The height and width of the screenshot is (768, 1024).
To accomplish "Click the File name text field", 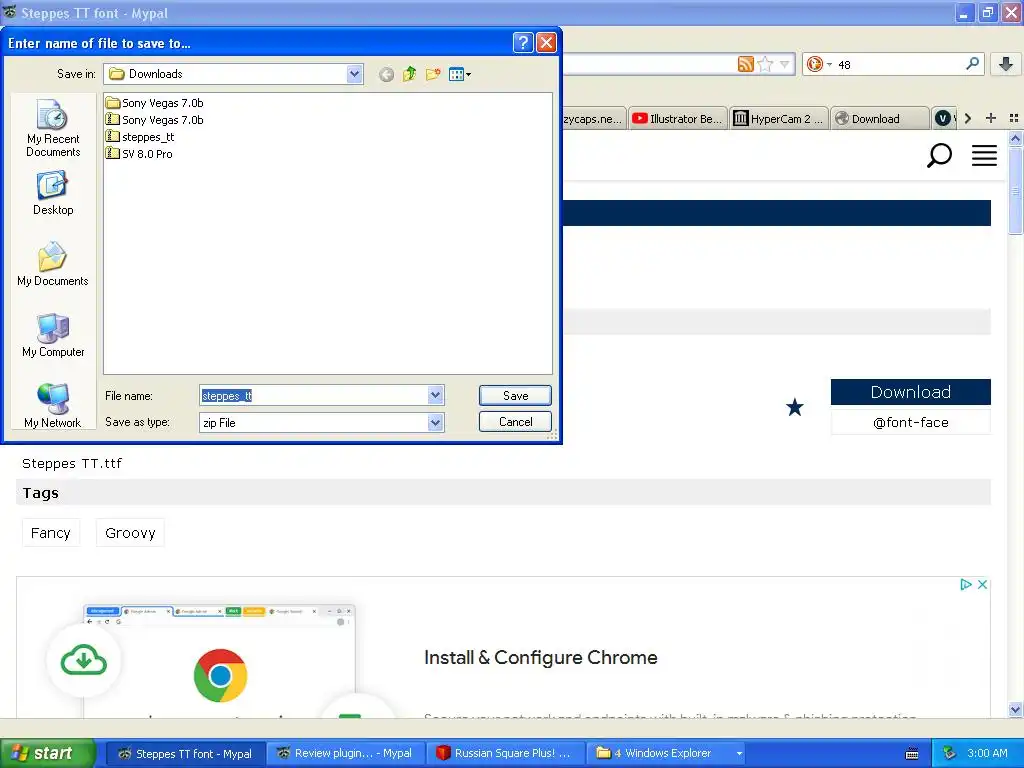I will point(314,395).
